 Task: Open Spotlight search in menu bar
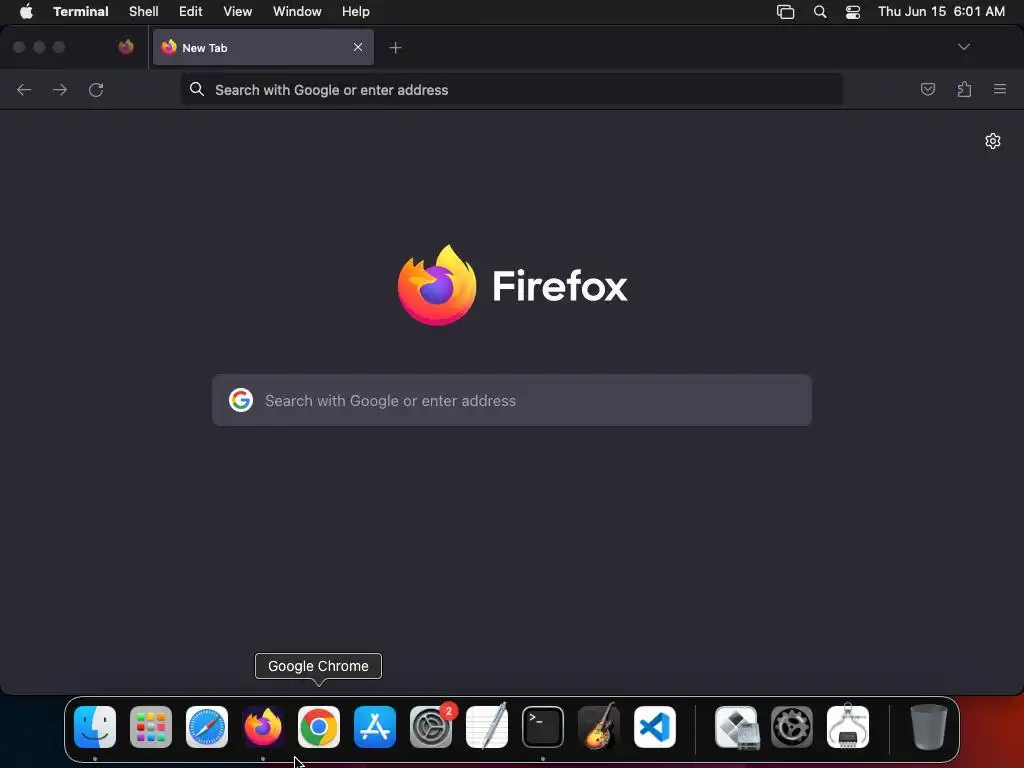[x=820, y=11]
